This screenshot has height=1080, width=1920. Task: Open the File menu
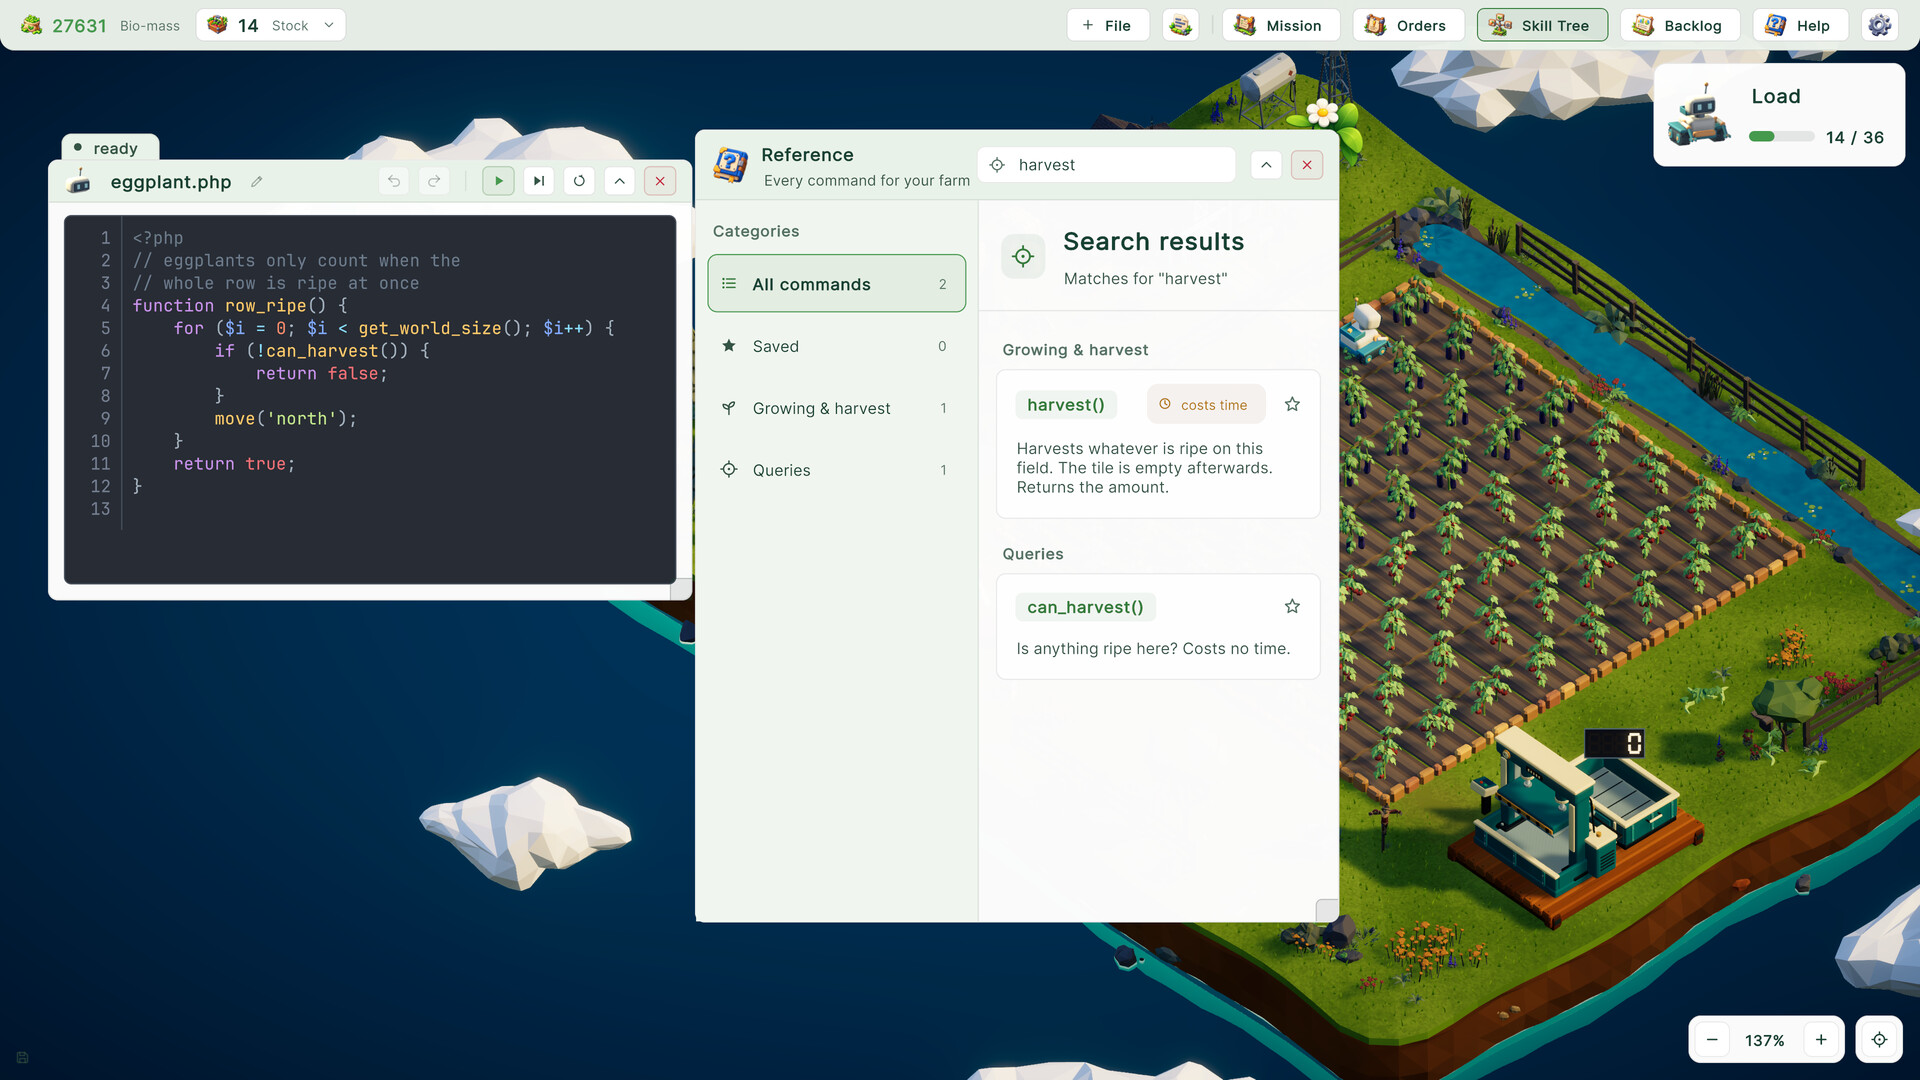point(1107,25)
